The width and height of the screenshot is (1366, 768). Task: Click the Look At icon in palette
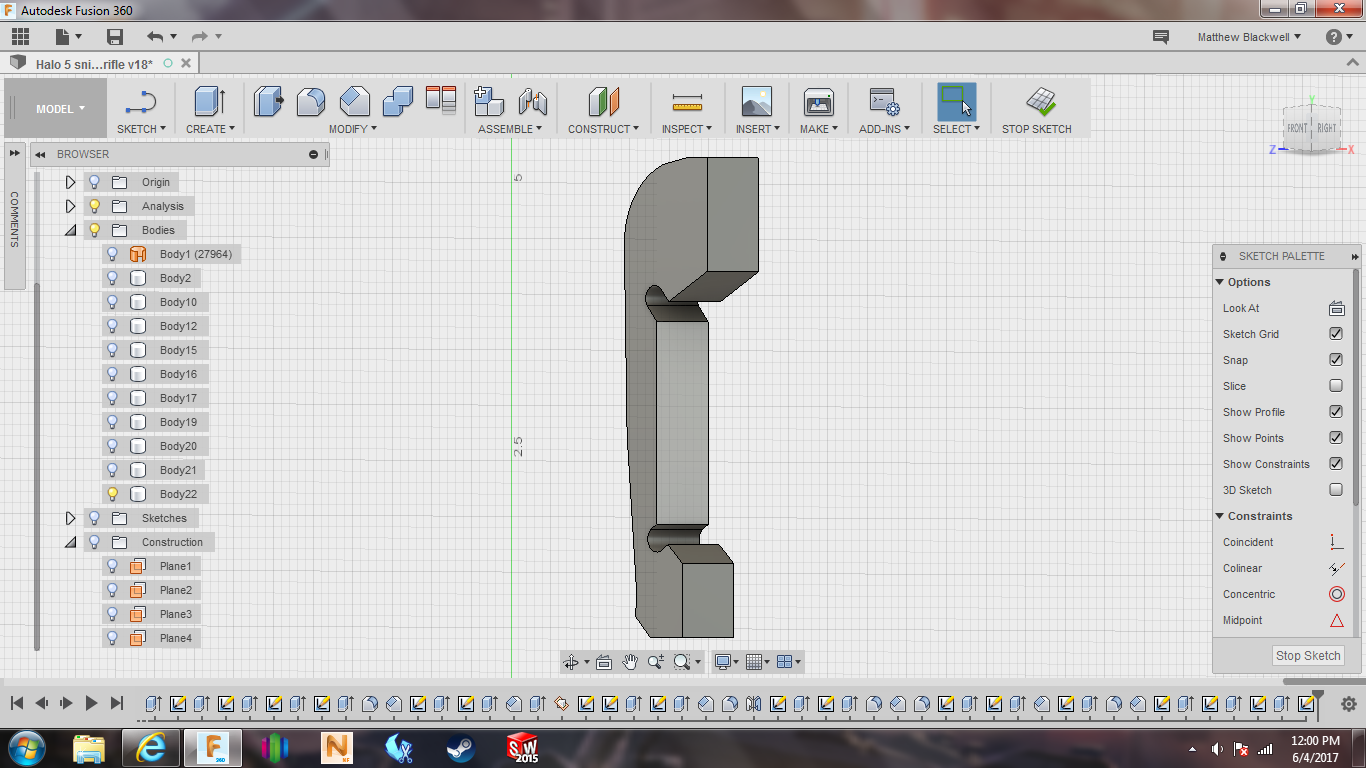1336,308
